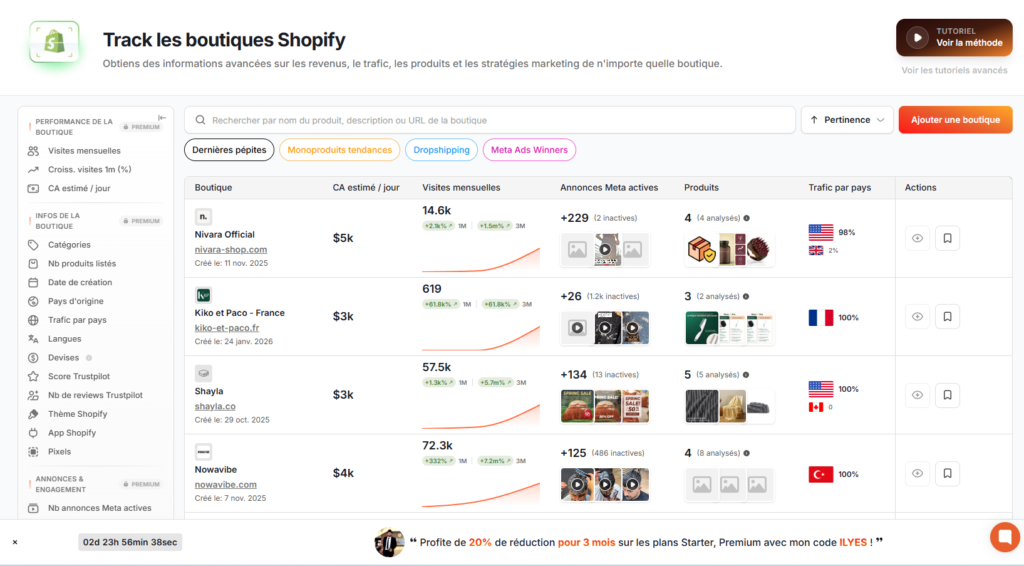The height and width of the screenshot is (566, 1024).
Task: Bookmark the Shayla store
Action: click(948, 395)
